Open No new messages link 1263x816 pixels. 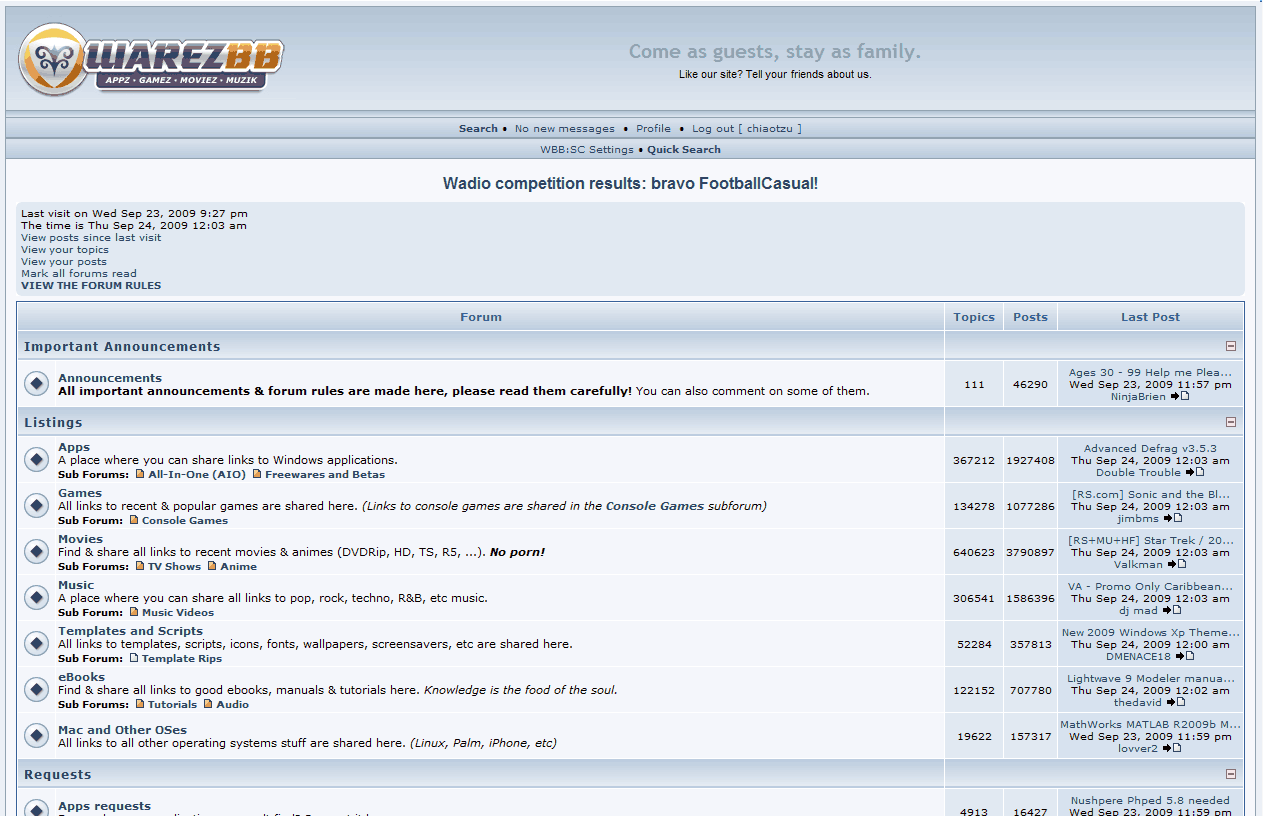point(565,128)
